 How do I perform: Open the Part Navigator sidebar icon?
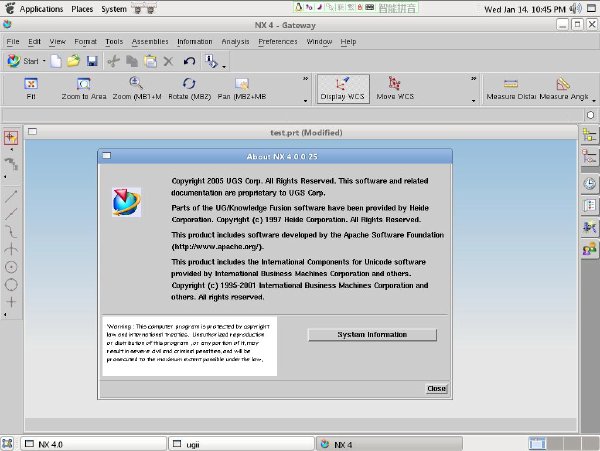[589, 157]
